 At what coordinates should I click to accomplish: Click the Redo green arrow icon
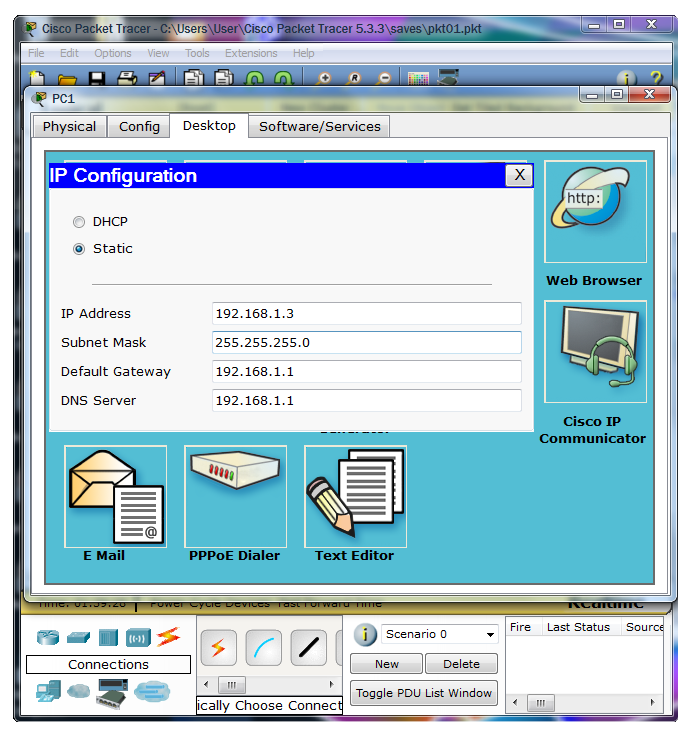point(284,78)
